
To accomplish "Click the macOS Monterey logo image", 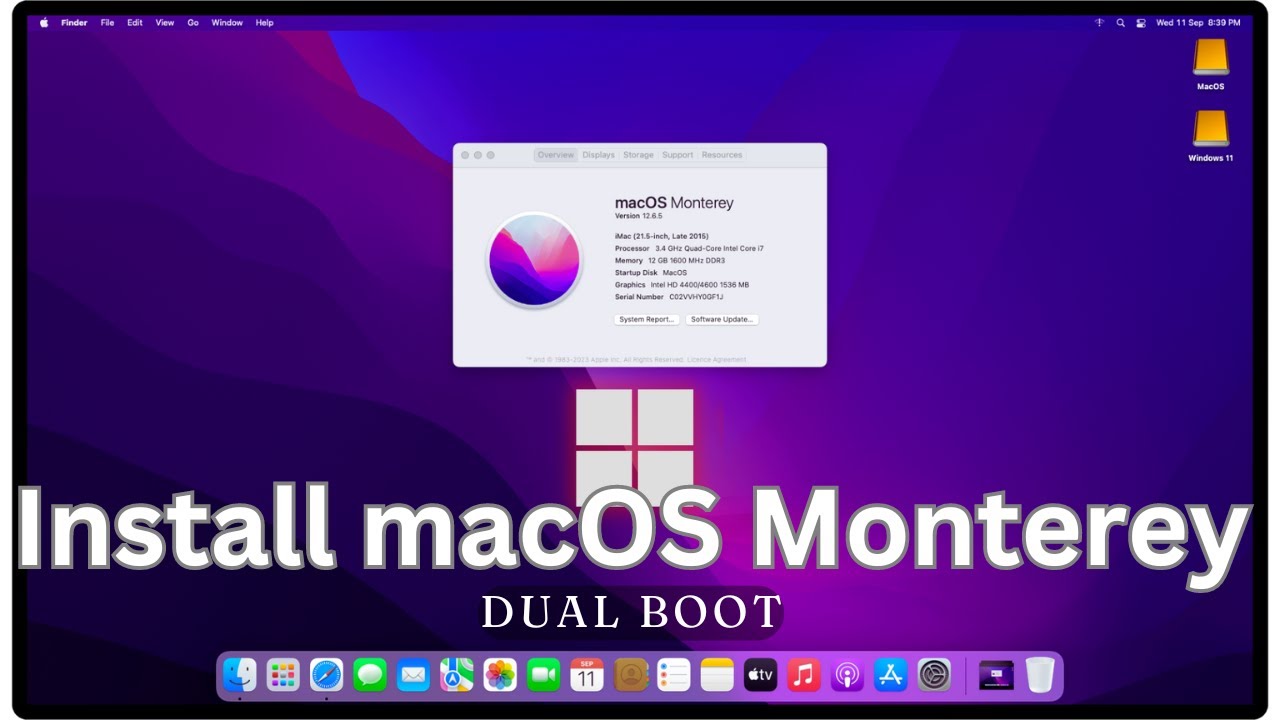I will (x=534, y=260).
